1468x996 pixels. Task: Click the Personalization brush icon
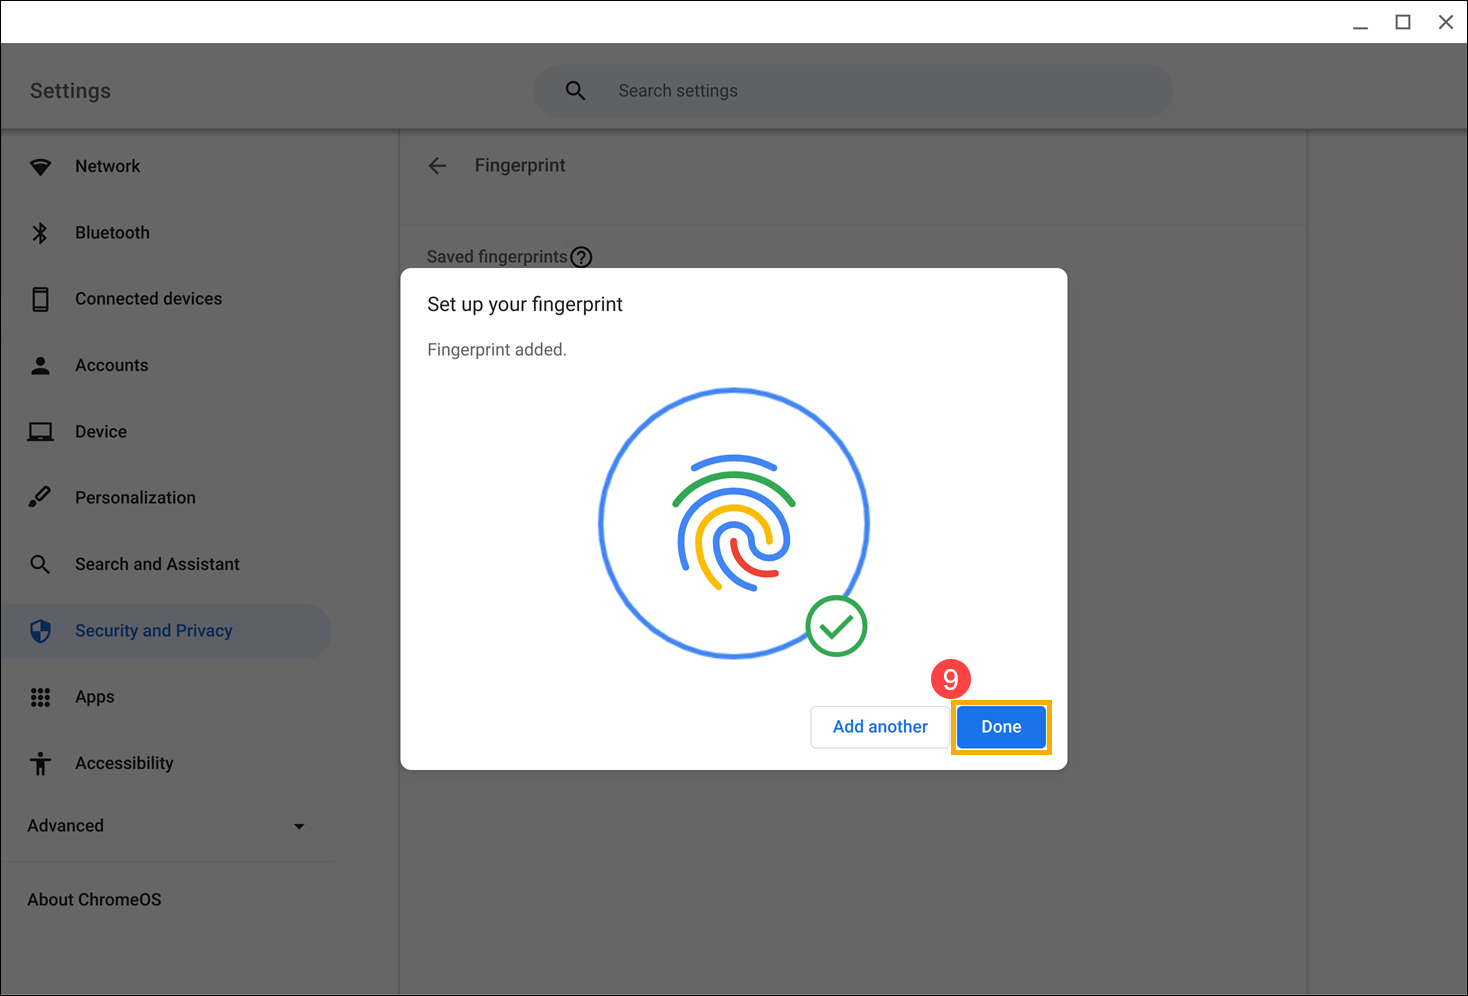(x=40, y=498)
